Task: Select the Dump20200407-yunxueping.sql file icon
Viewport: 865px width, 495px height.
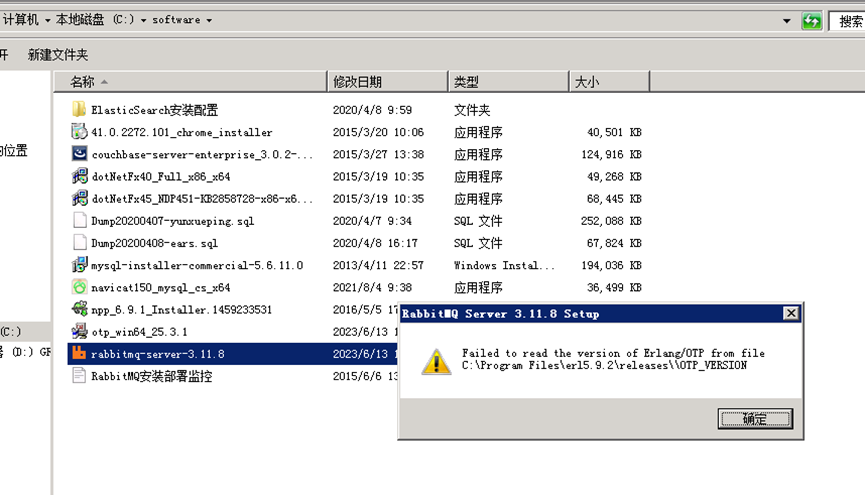Action: (x=79, y=220)
